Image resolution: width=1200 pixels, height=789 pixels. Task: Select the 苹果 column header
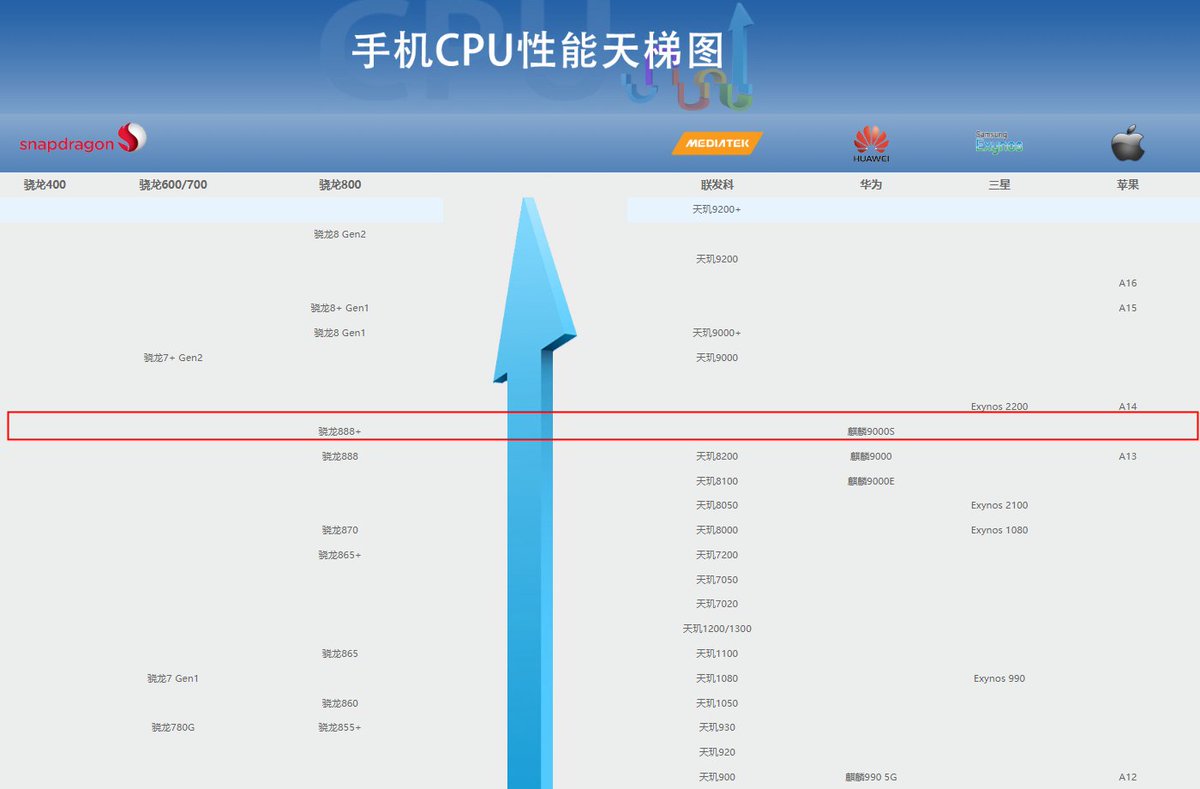tap(1128, 185)
